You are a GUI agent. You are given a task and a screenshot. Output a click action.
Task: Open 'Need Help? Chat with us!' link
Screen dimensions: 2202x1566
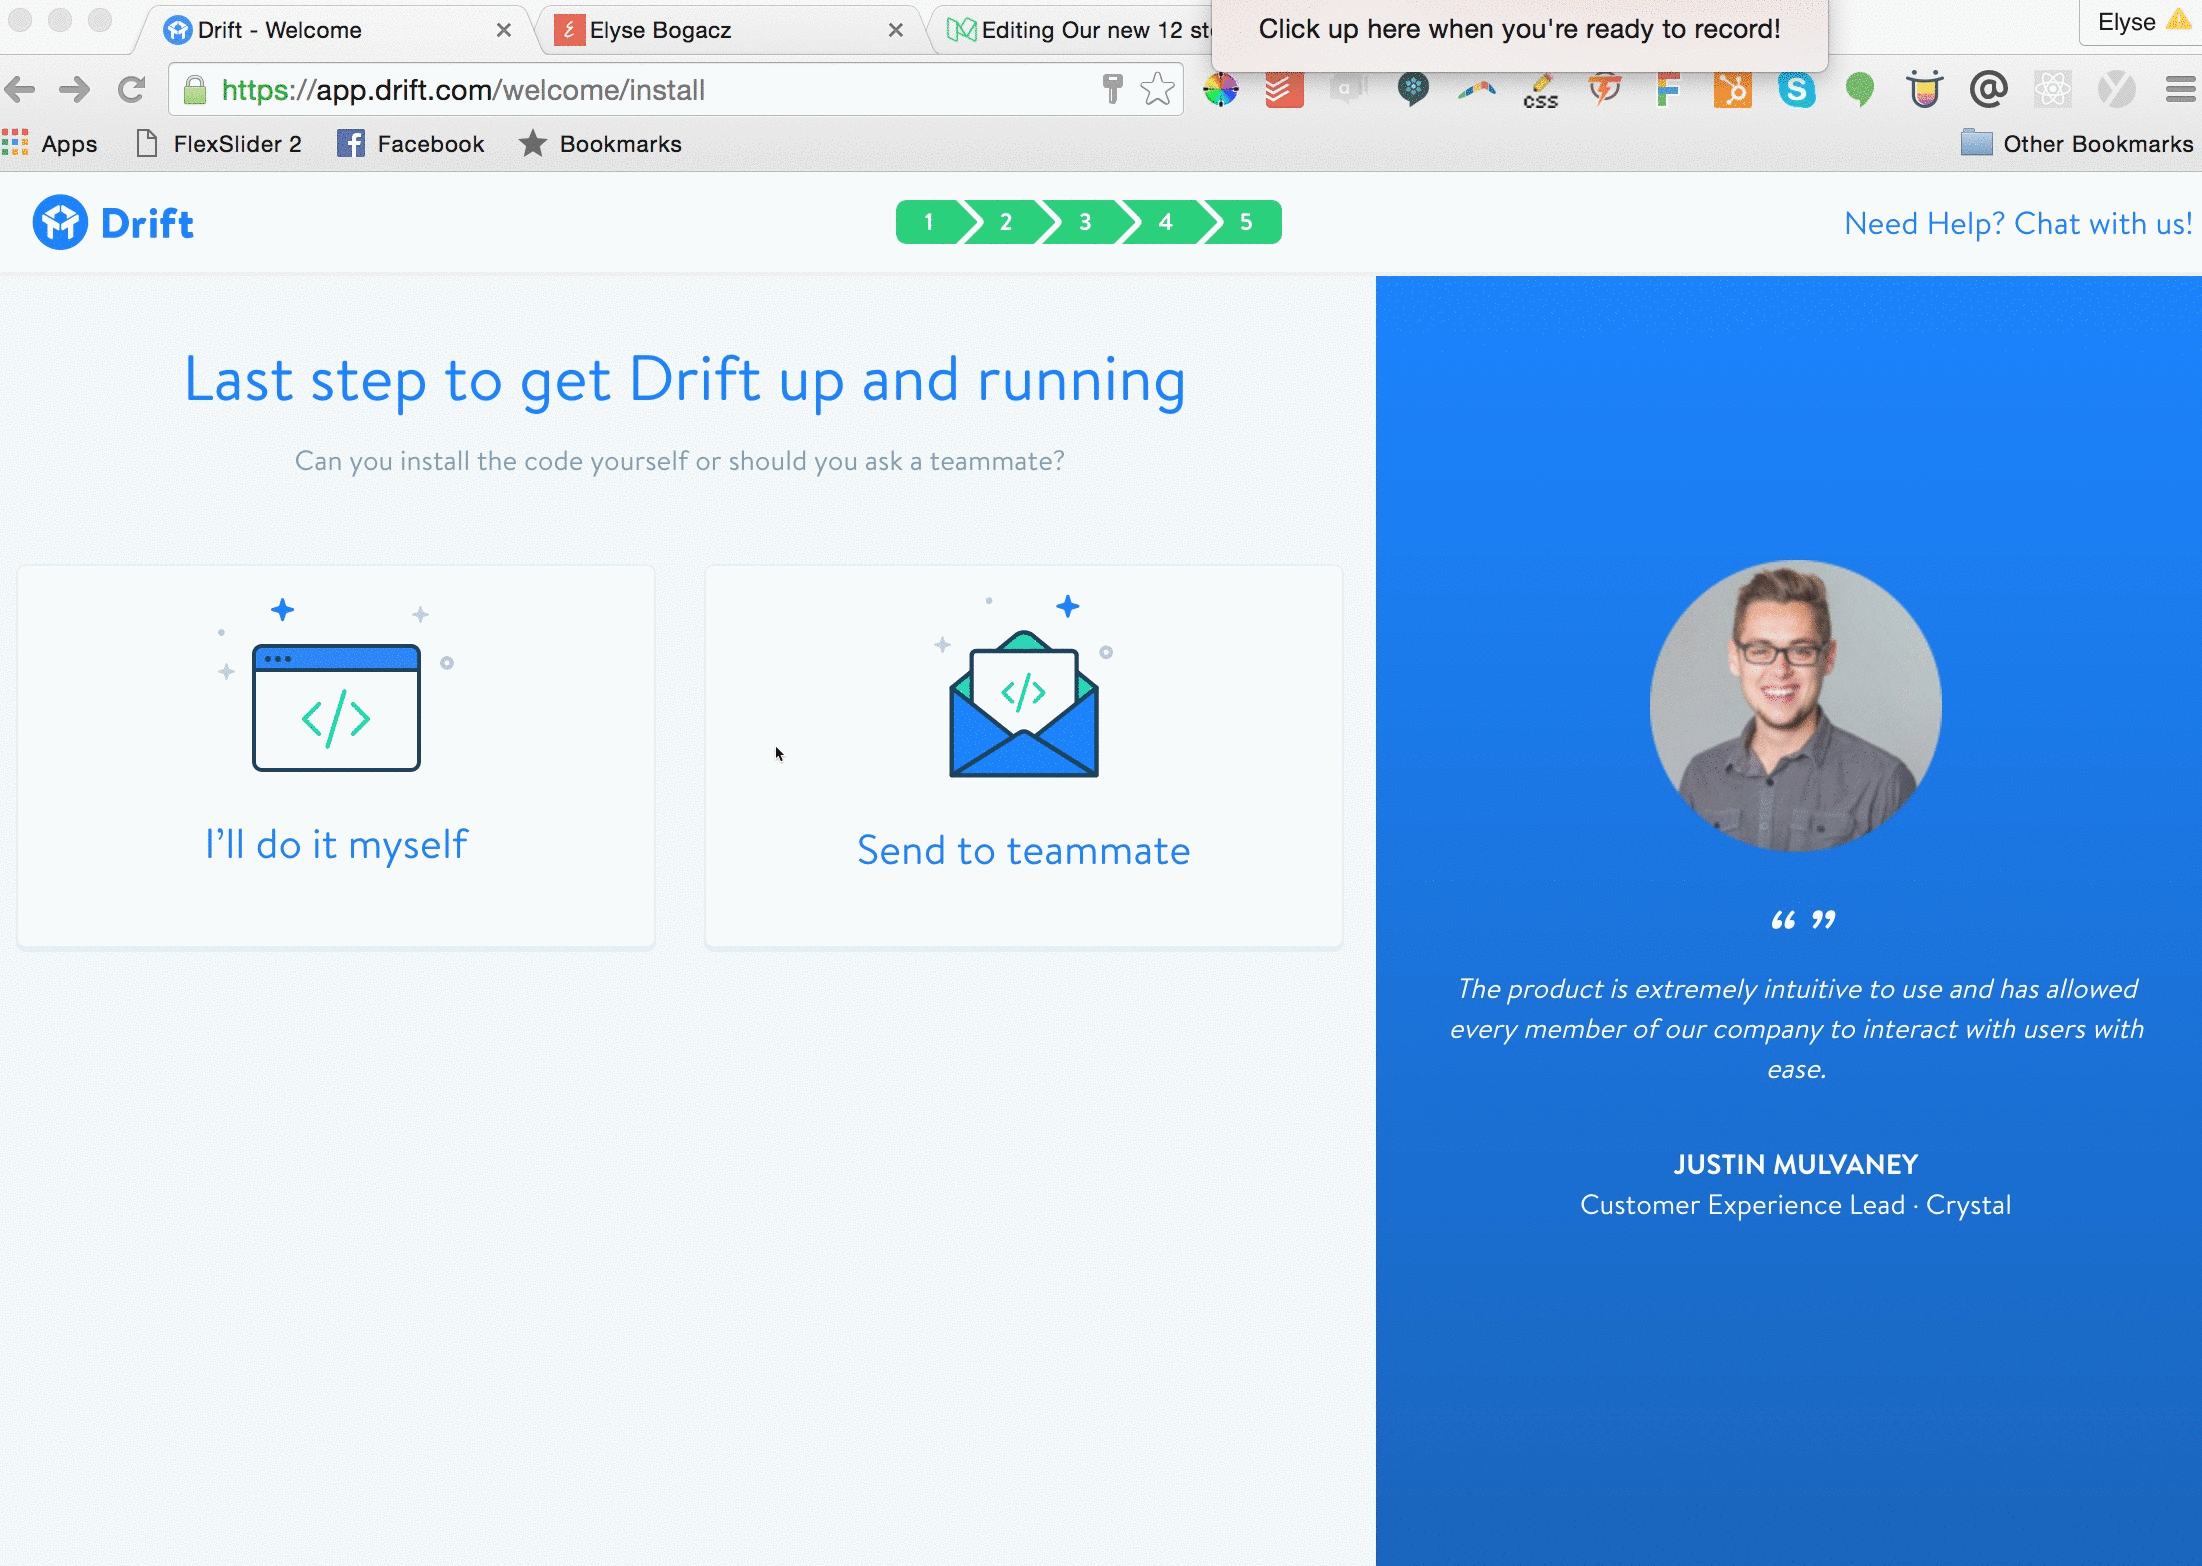click(2017, 223)
